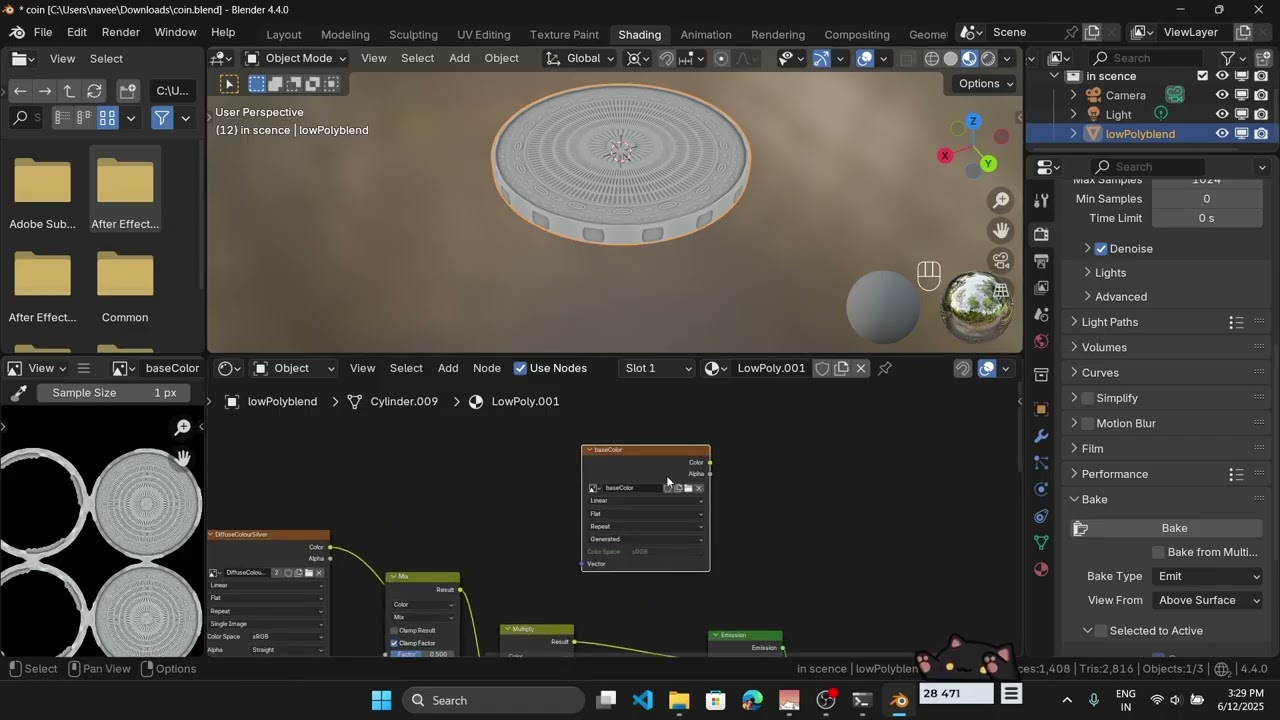
Task: Hide the Light object in viewport
Action: (x=1222, y=114)
